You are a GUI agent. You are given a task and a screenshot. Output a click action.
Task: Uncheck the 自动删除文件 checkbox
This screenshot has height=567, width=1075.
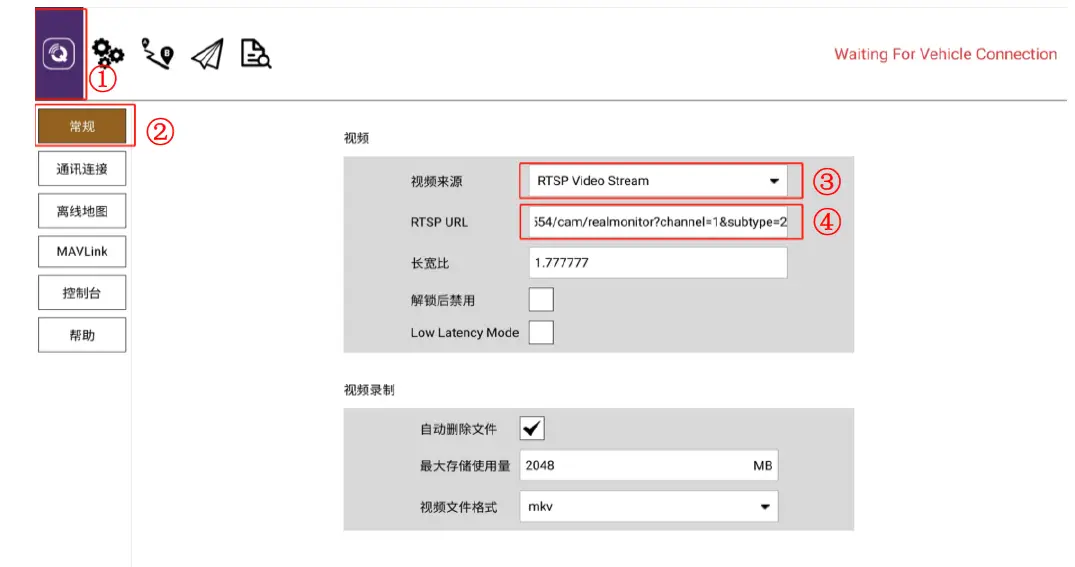tap(532, 429)
